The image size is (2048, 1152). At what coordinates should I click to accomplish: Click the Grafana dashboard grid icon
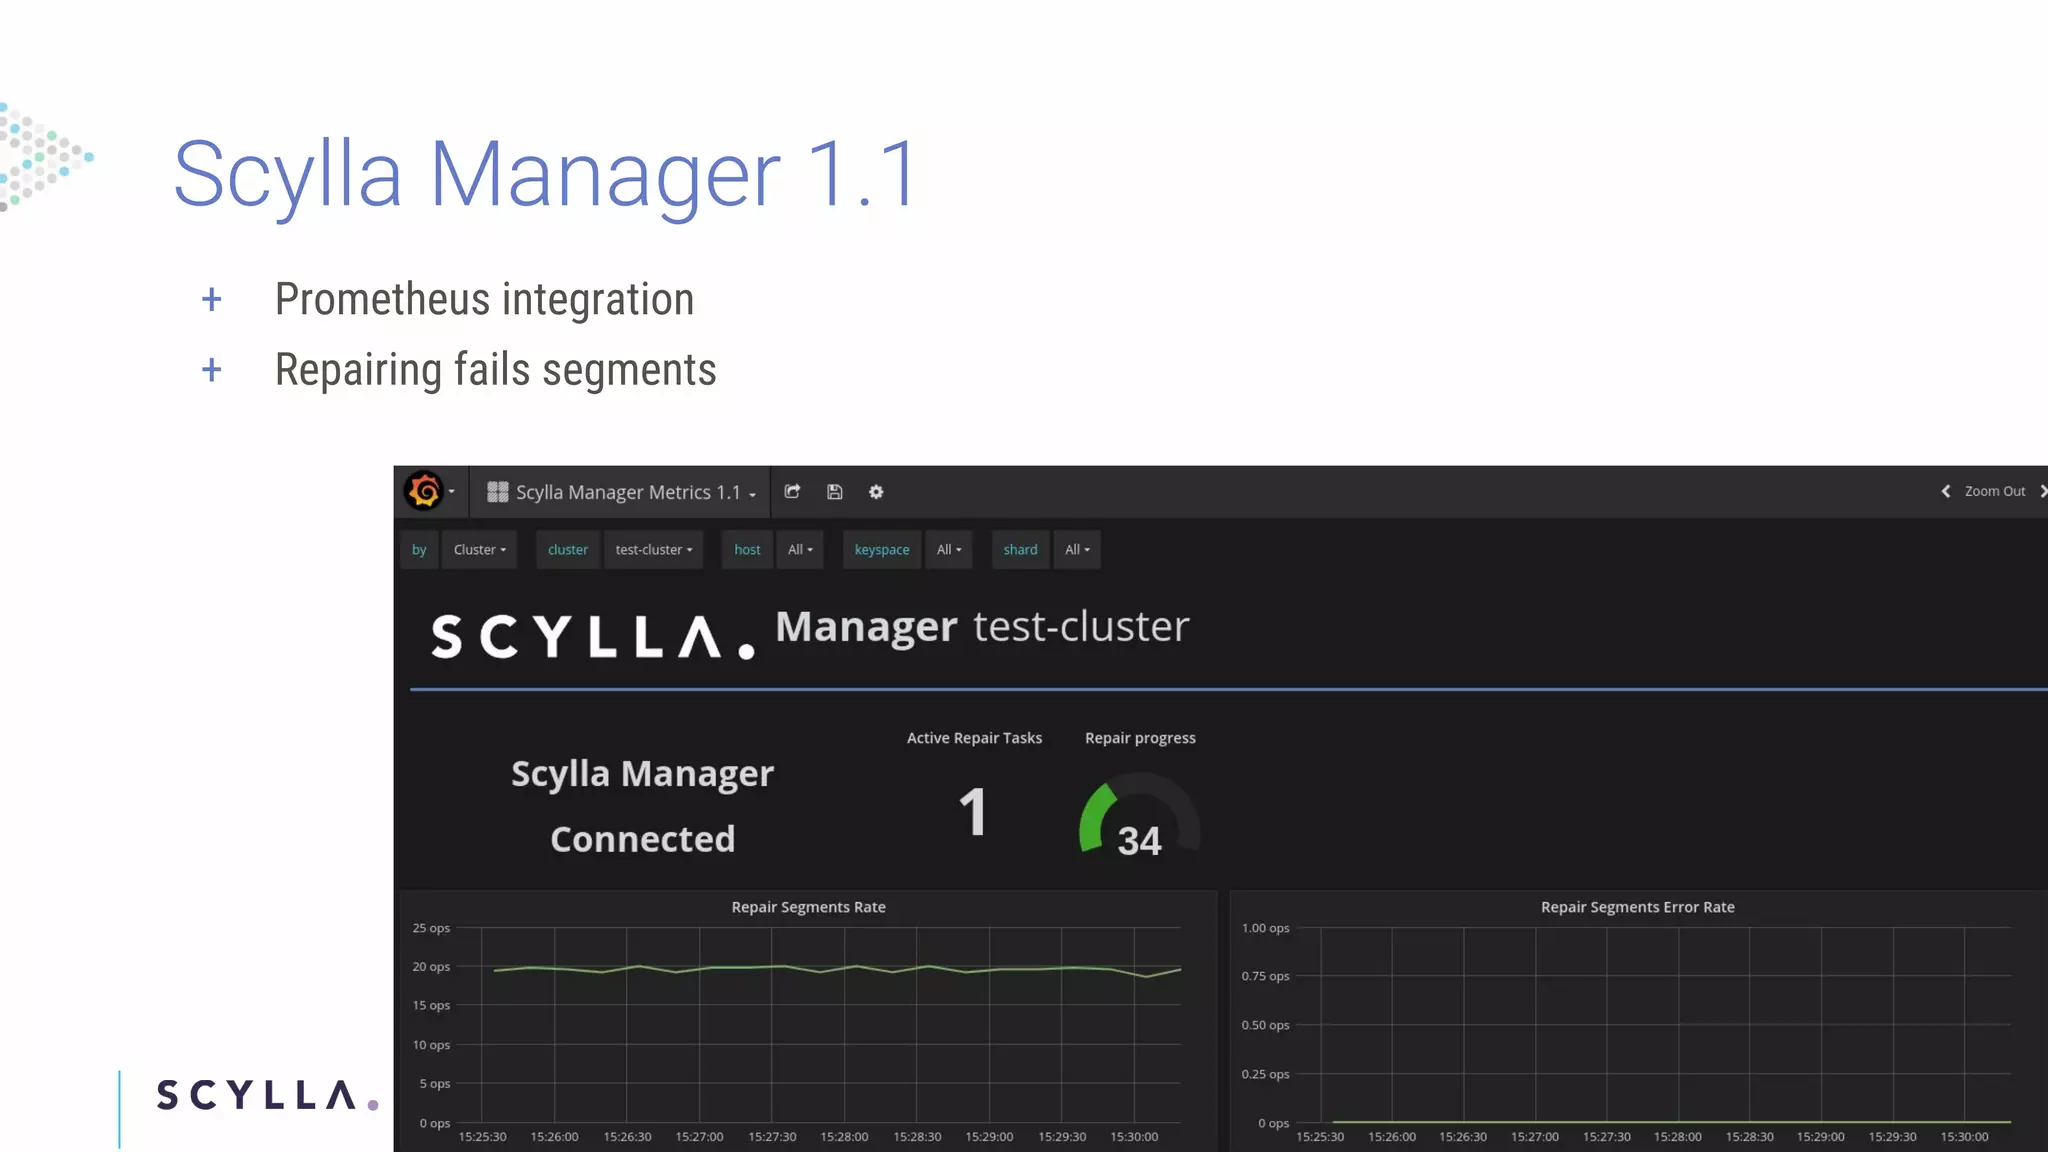tap(497, 491)
